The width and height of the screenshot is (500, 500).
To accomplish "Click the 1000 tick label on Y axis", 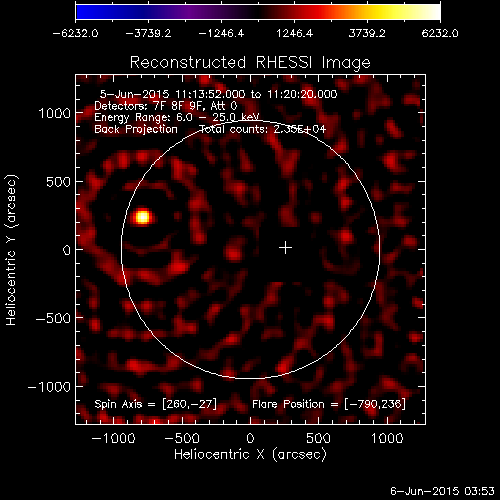I will [55, 113].
